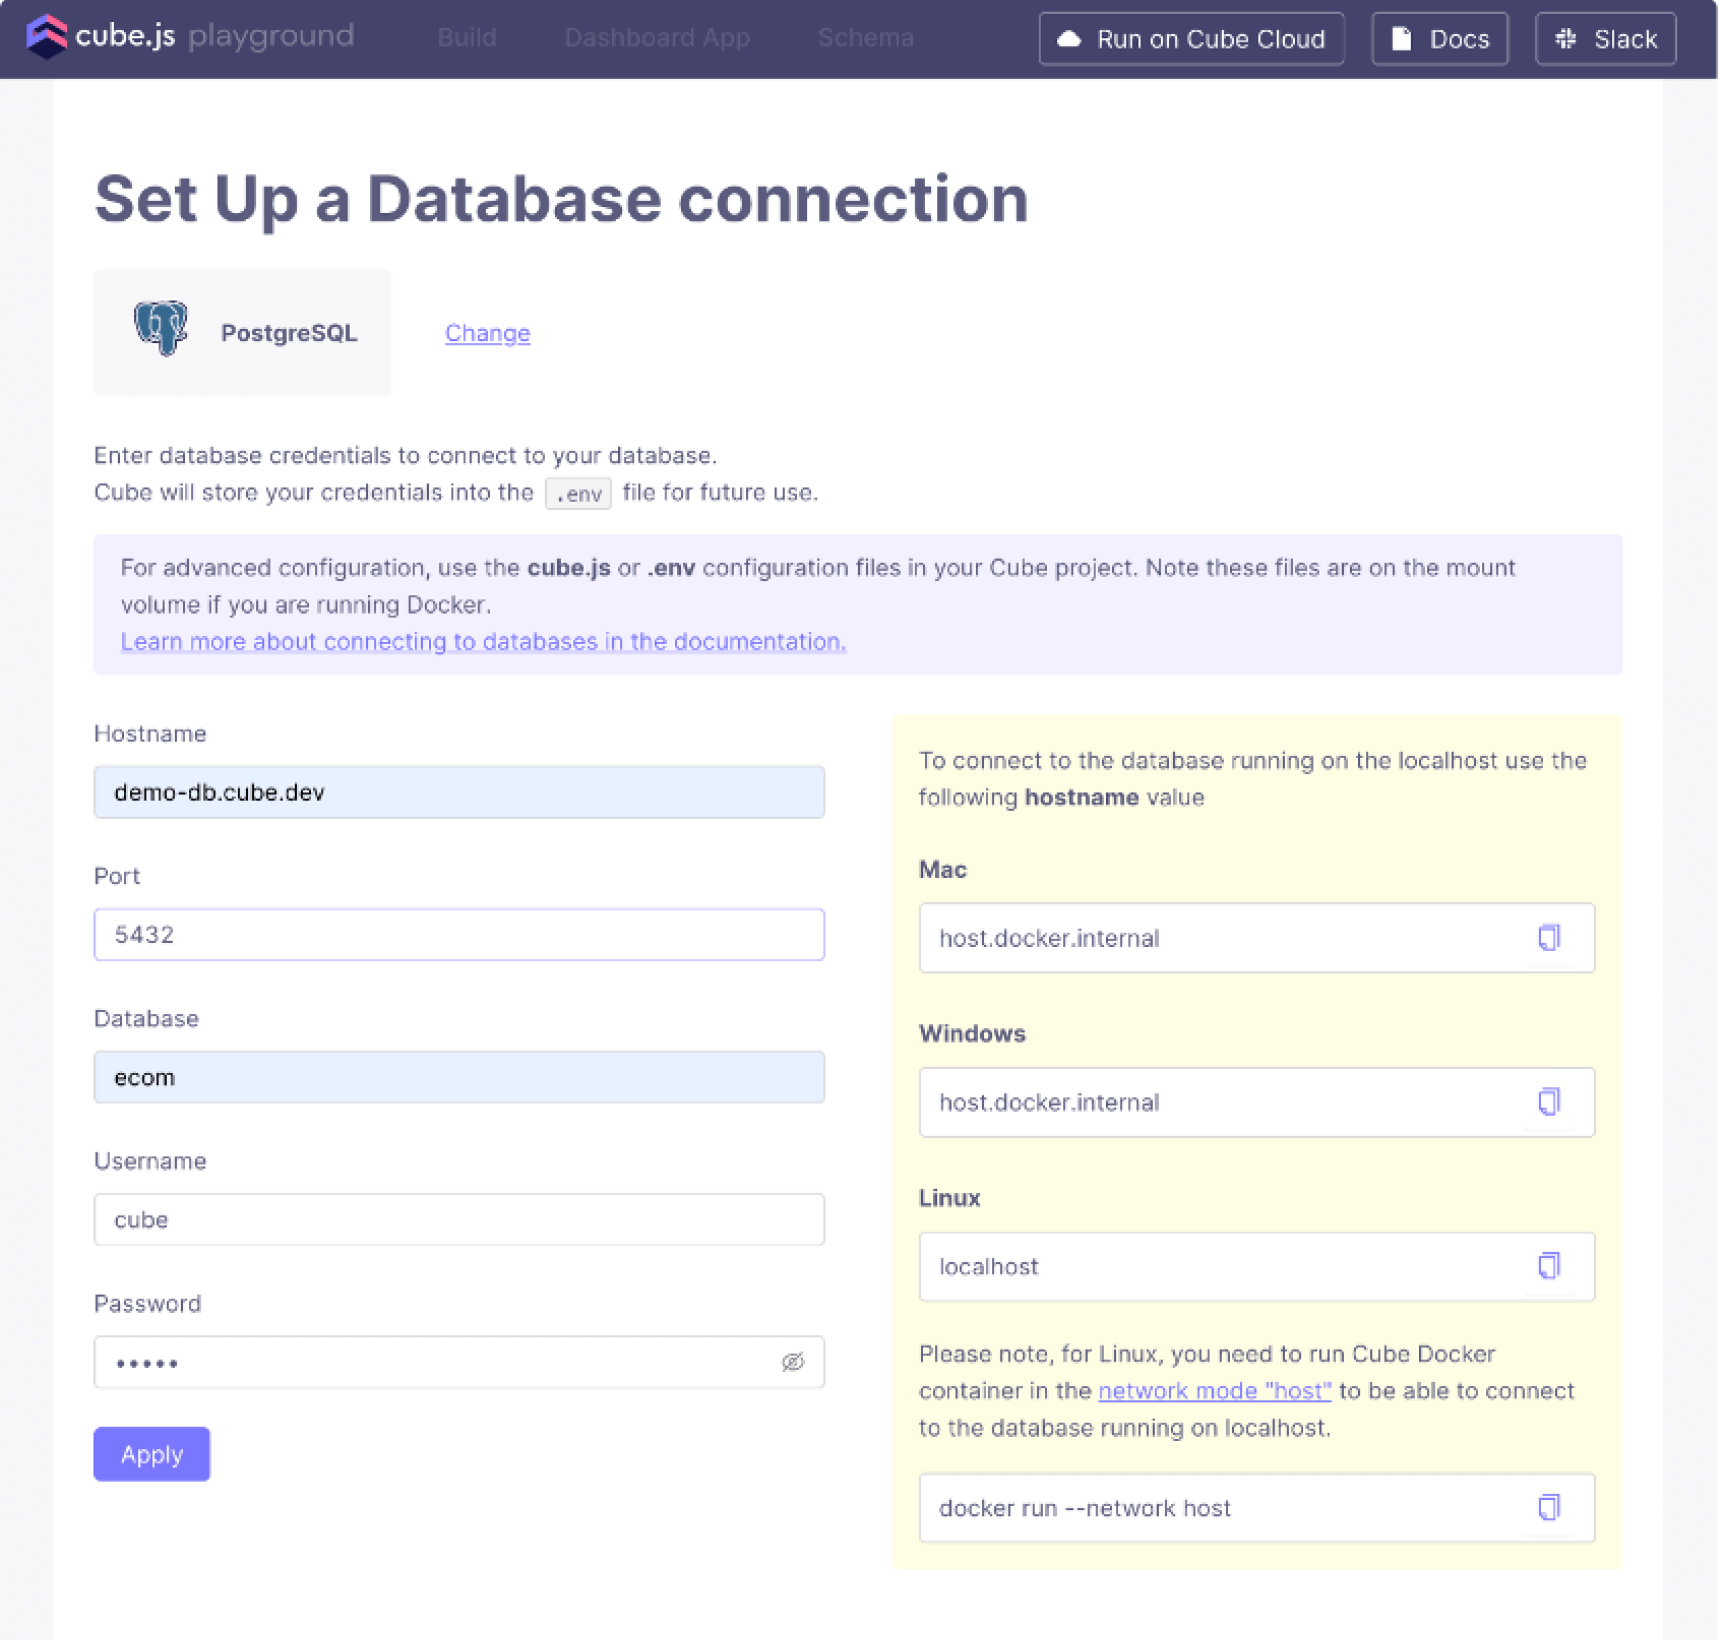The width and height of the screenshot is (1720, 1640).
Task: Click the Slack logo icon
Action: [x=1567, y=39]
